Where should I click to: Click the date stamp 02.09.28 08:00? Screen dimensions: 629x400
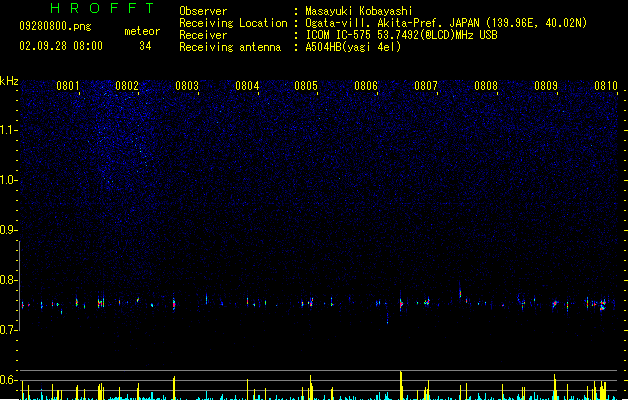coord(61,46)
